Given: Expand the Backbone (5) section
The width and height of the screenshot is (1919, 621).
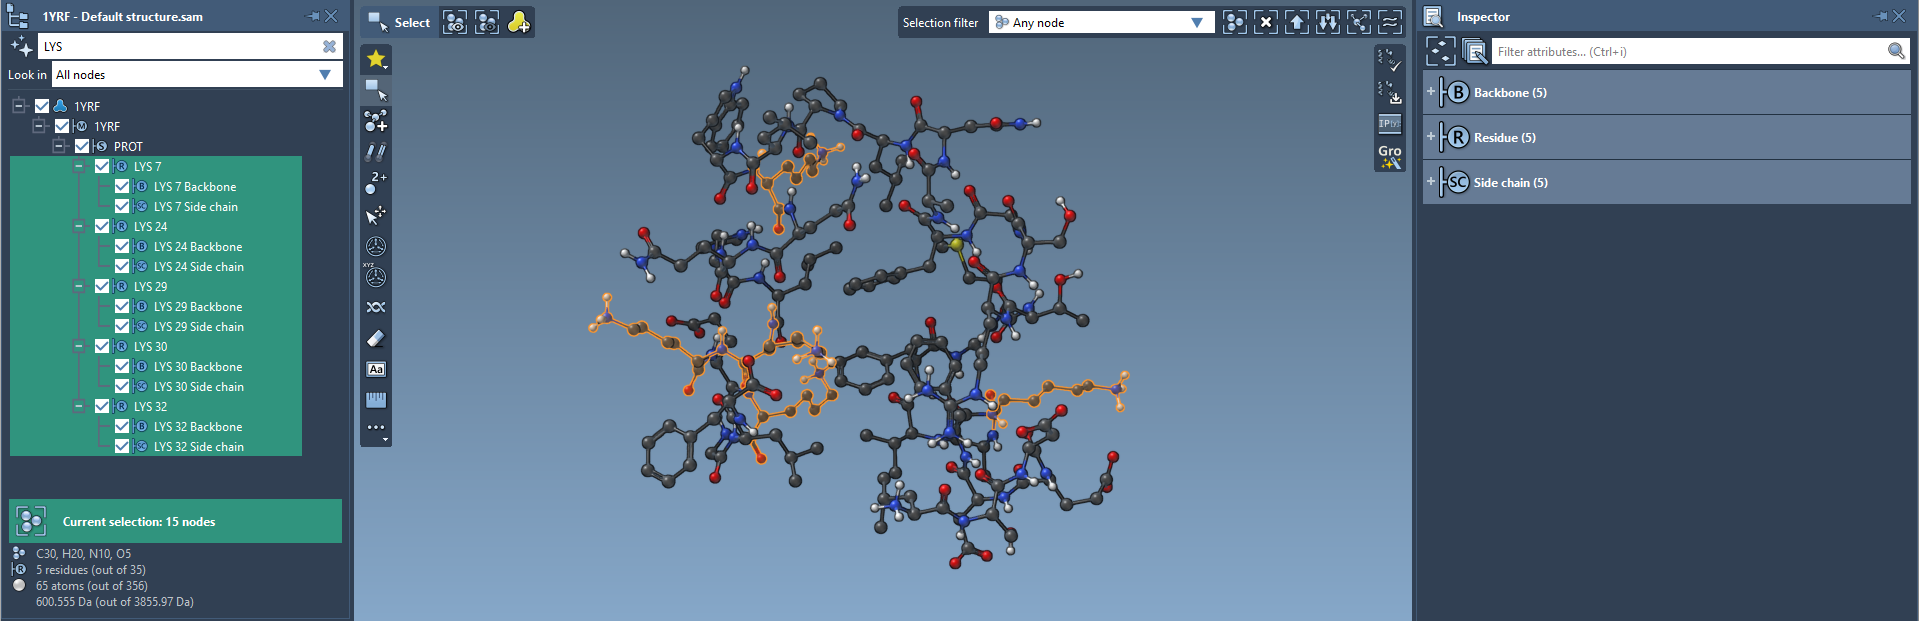Looking at the screenshot, I should [x=1430, y=92].
